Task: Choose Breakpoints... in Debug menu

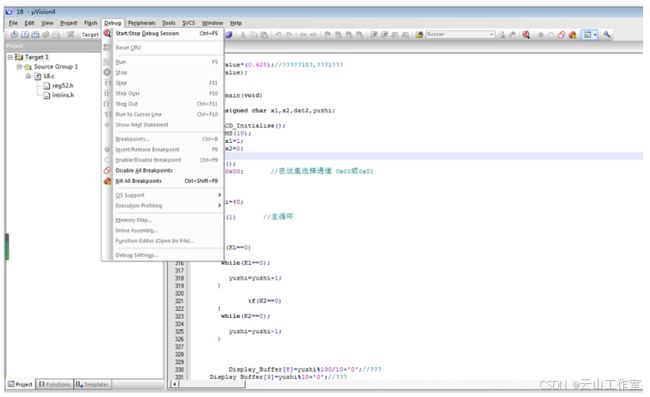Action: click(x=162, y=139)
